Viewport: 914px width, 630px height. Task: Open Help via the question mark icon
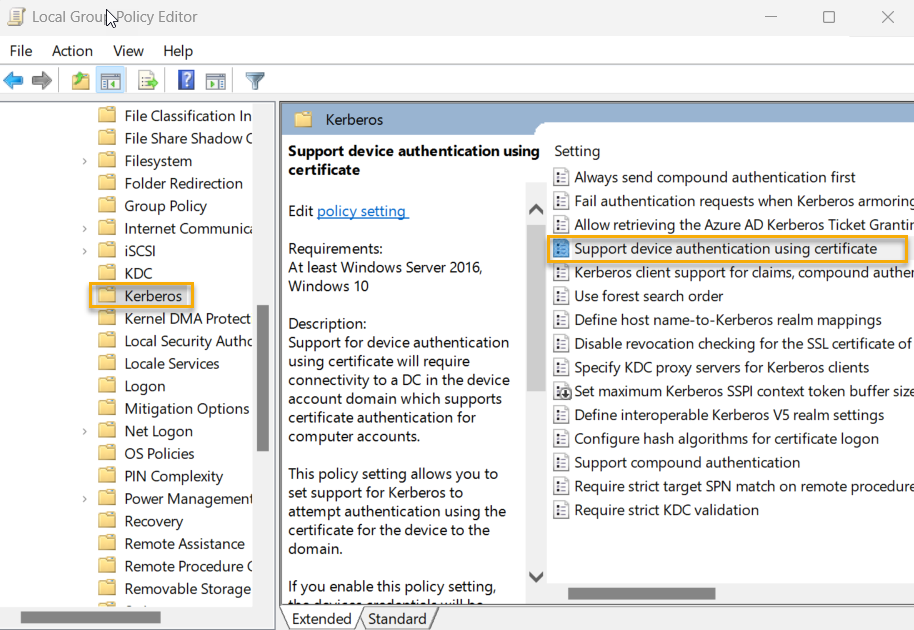pos(186,80)
